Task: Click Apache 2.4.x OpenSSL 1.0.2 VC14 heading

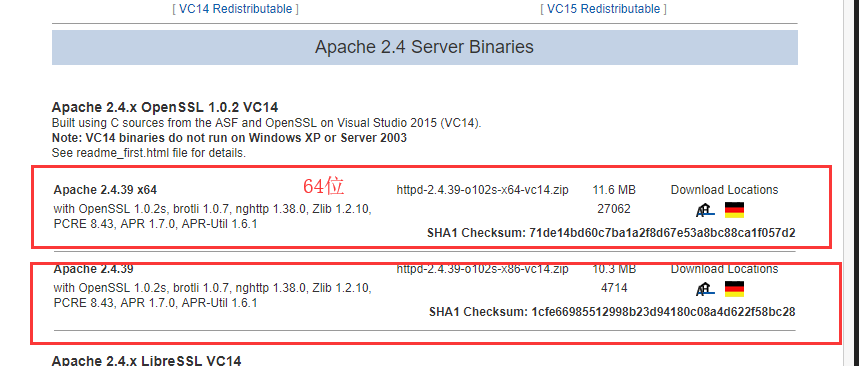Action: (165, 107)
